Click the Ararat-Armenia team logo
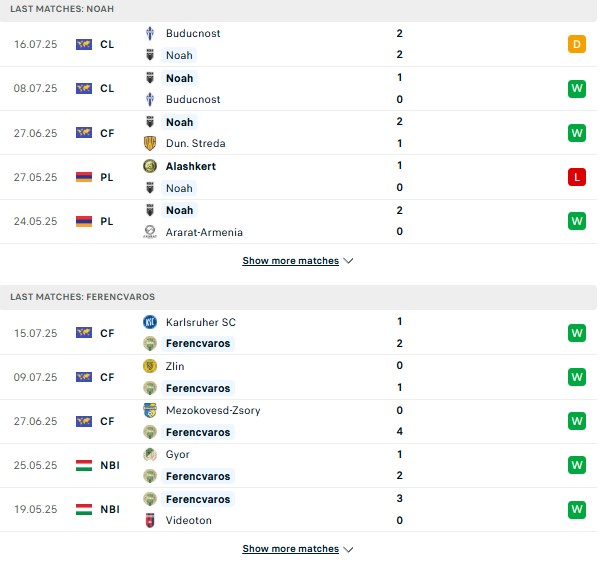 coord(150,232)
